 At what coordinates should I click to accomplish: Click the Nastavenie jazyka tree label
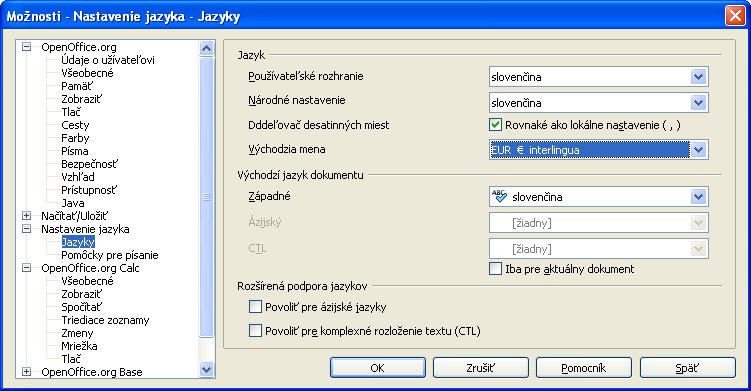[x=85, y=229]
